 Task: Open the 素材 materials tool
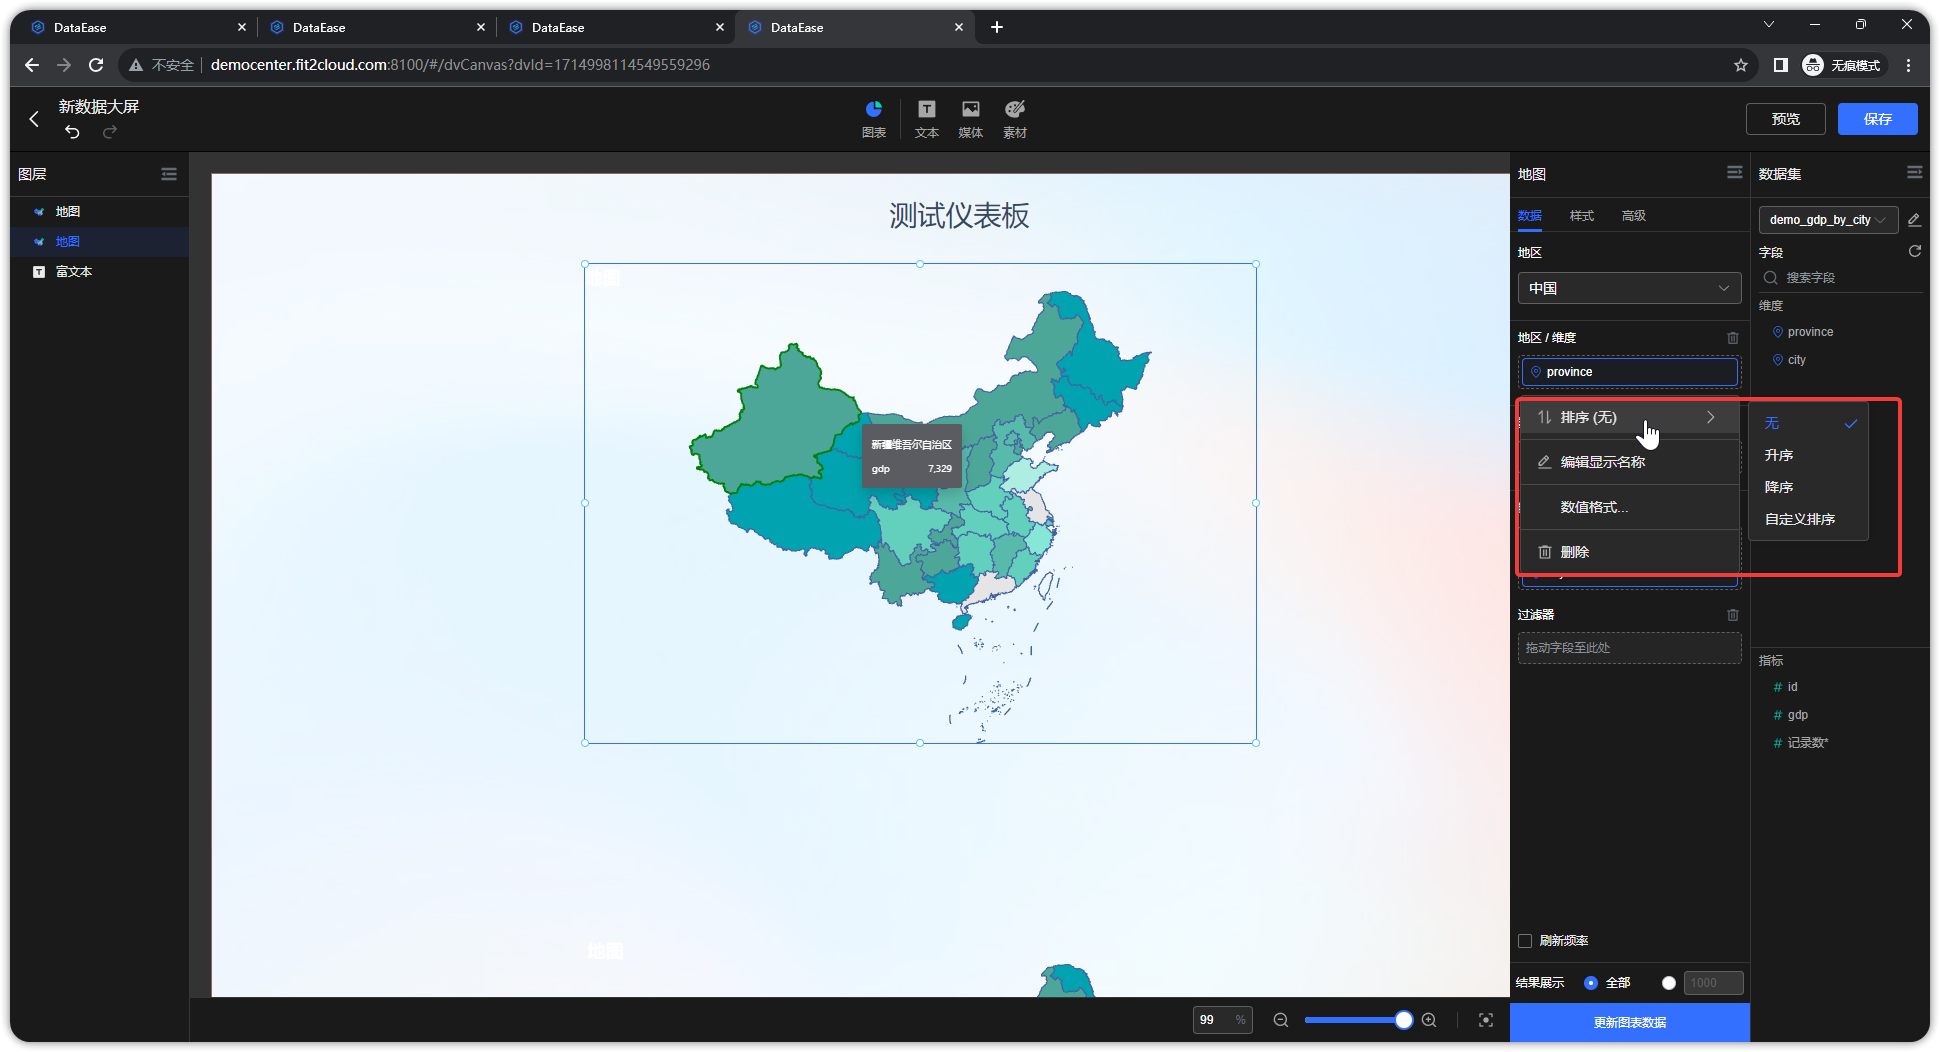pyautogui.click(x=1014, y=118)
